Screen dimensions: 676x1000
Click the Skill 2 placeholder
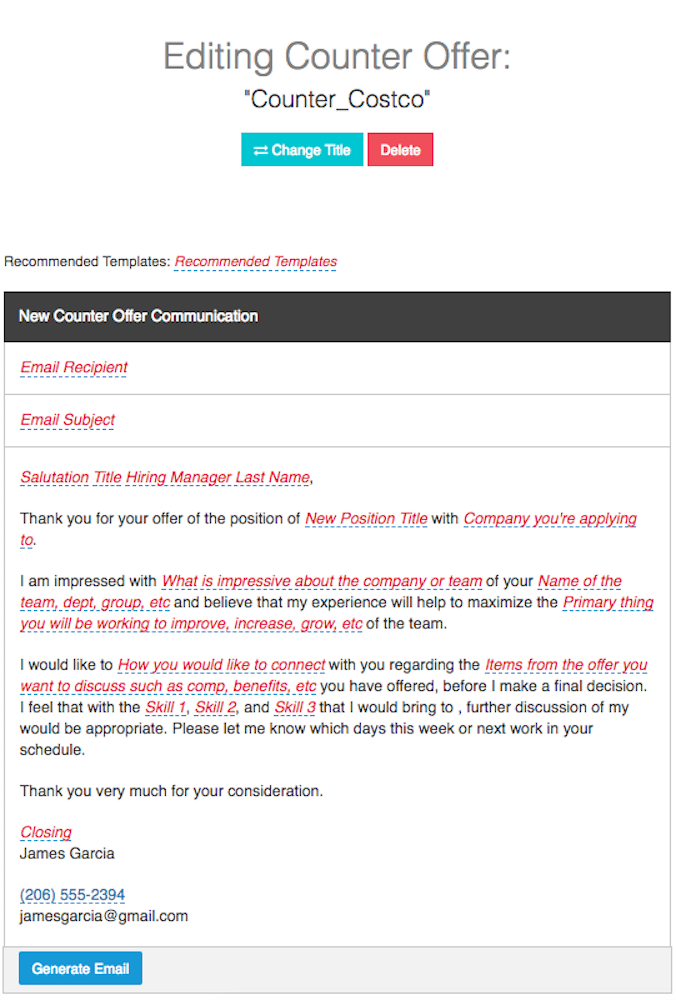tap(215, 708)
